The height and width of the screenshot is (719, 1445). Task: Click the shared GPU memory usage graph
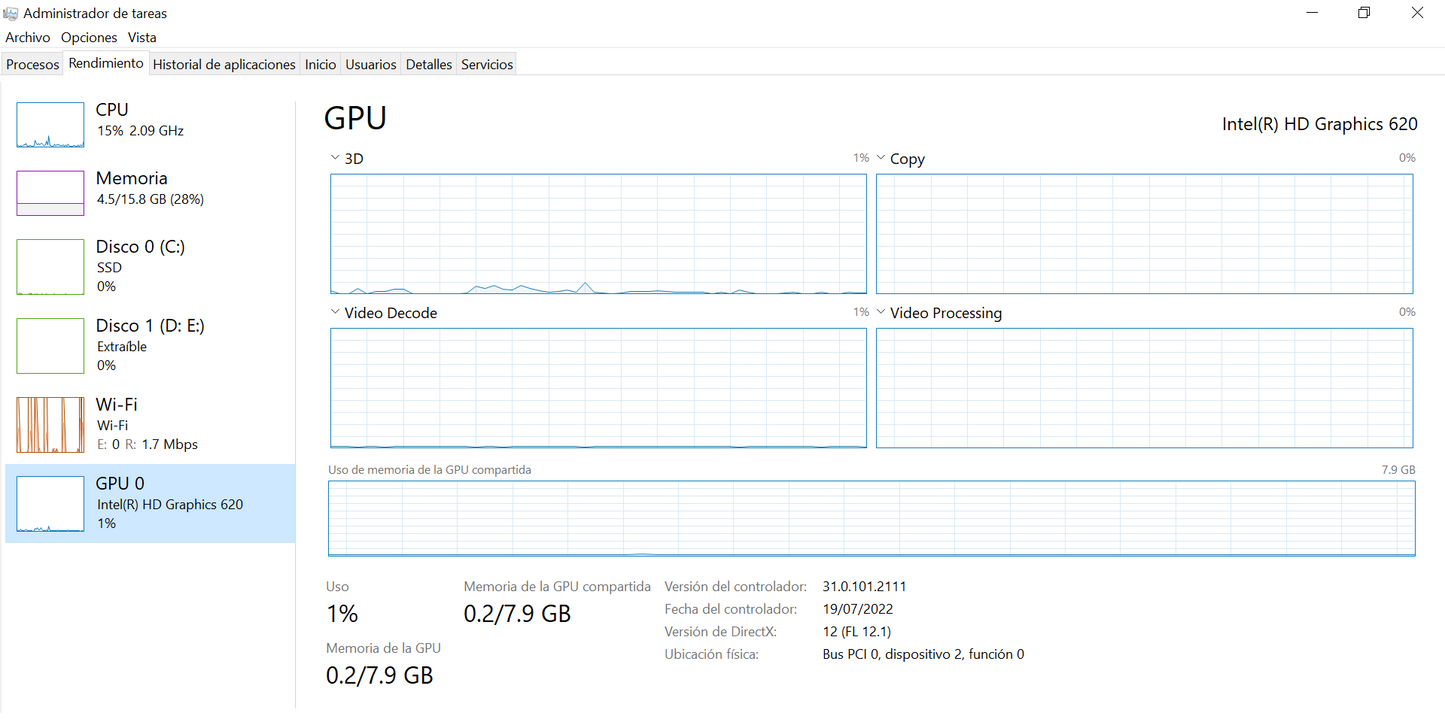[871, 518]
